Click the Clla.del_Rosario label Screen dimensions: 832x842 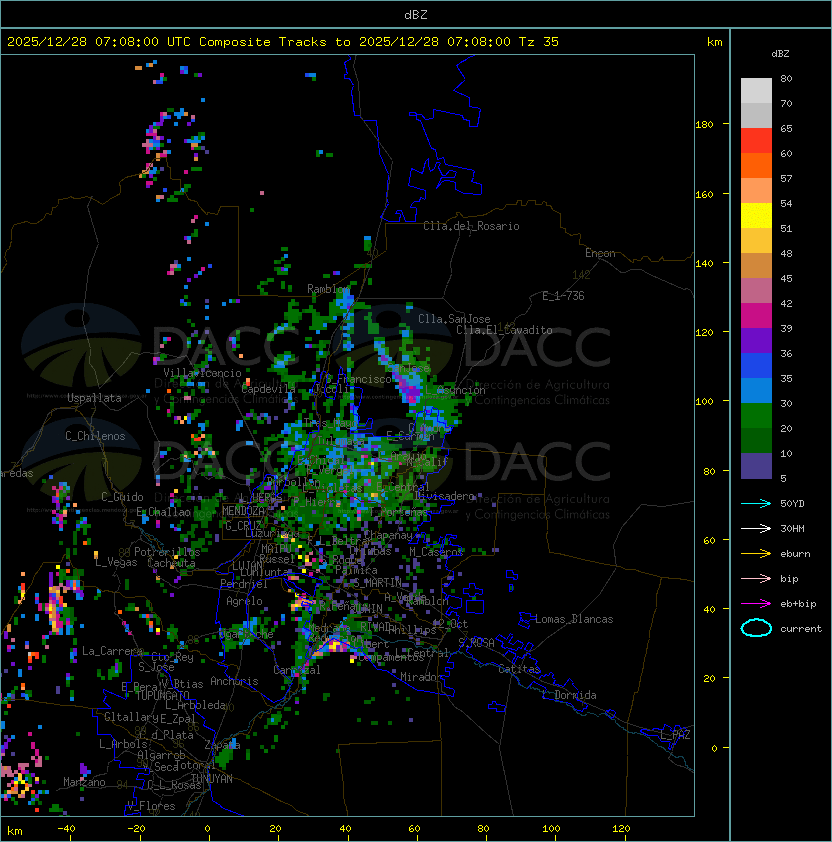point(471,226)
